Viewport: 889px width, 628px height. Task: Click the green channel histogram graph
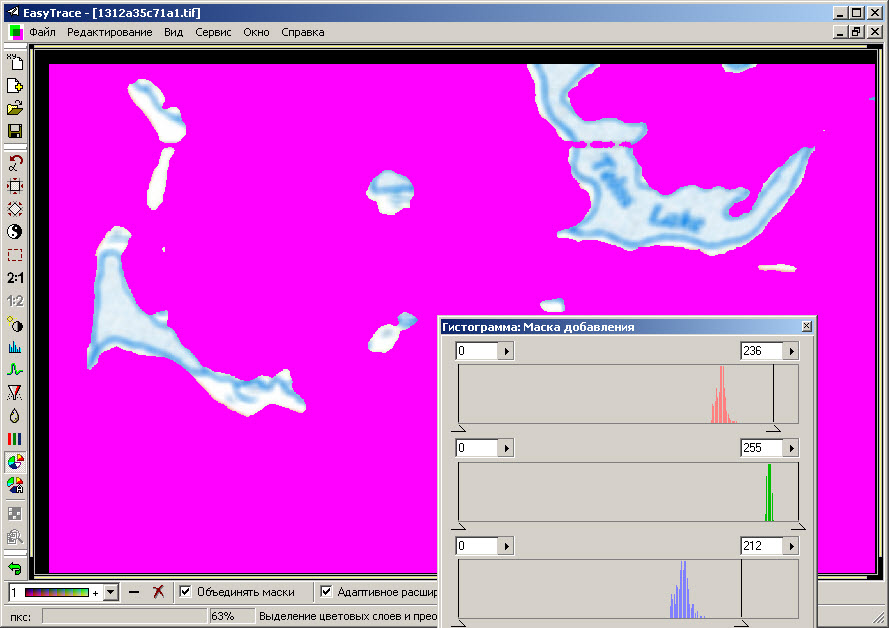(x=627, y=492)
